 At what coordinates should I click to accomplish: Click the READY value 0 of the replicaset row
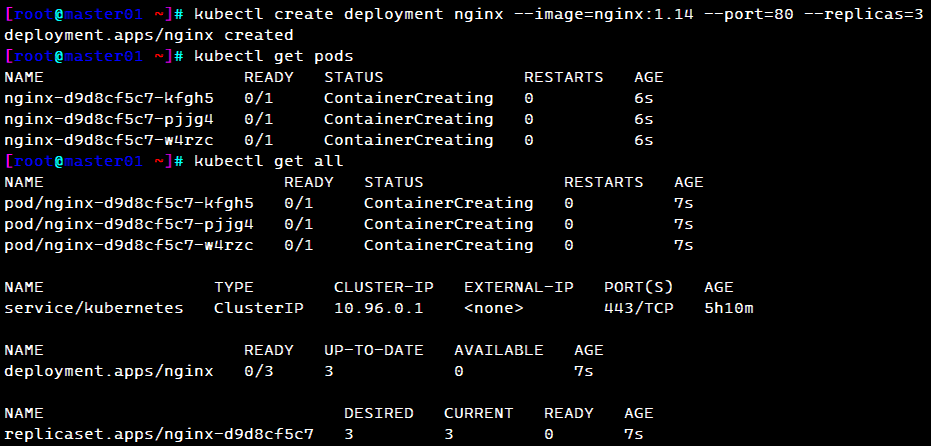[x=549, y=434]
